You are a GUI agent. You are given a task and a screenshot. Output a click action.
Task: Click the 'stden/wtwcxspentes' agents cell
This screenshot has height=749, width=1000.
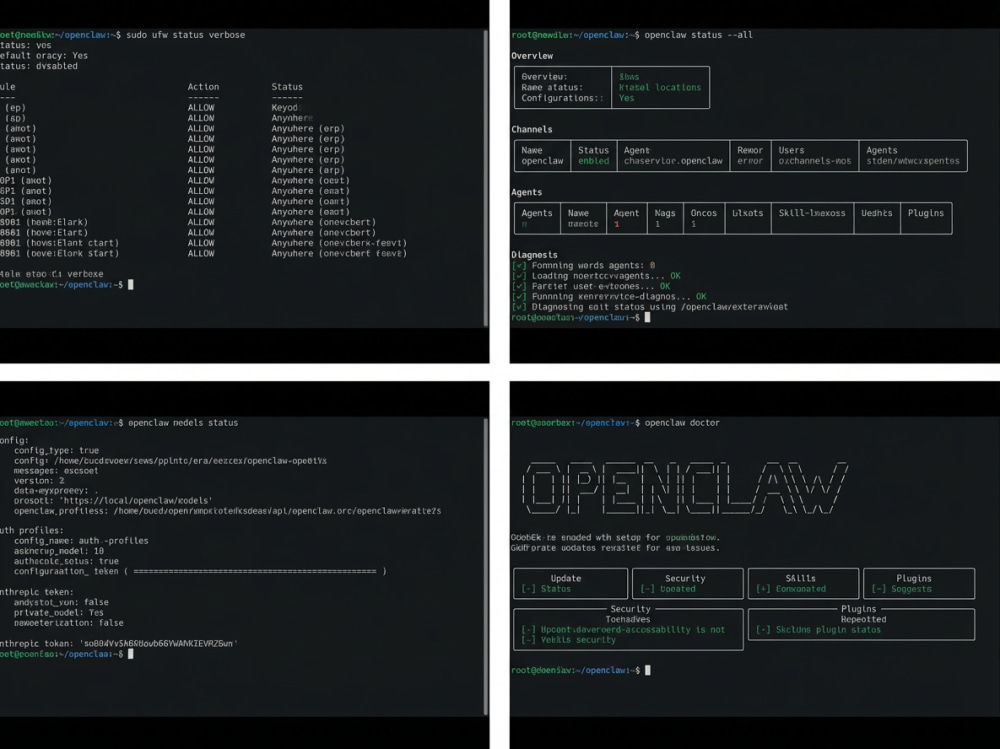pos(913,161)
